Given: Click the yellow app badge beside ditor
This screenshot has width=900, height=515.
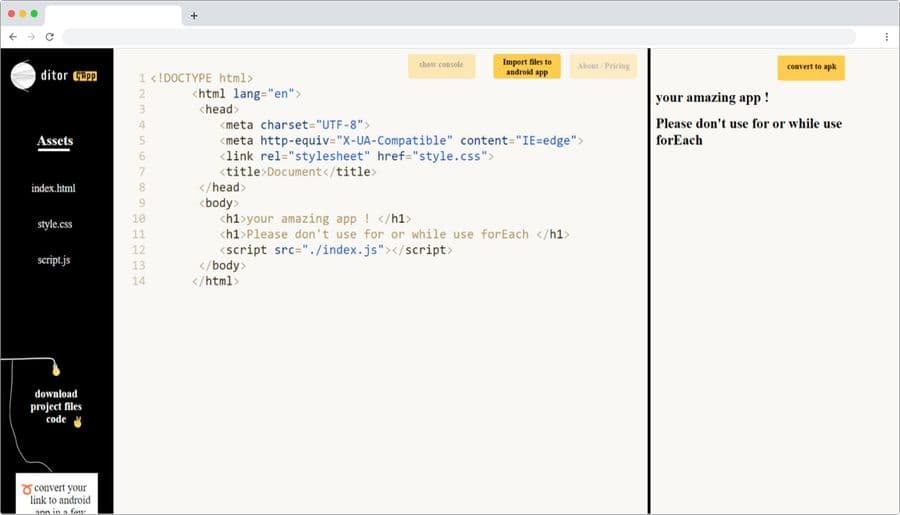Looking at the screenshot, I should [x=85, y=76].
